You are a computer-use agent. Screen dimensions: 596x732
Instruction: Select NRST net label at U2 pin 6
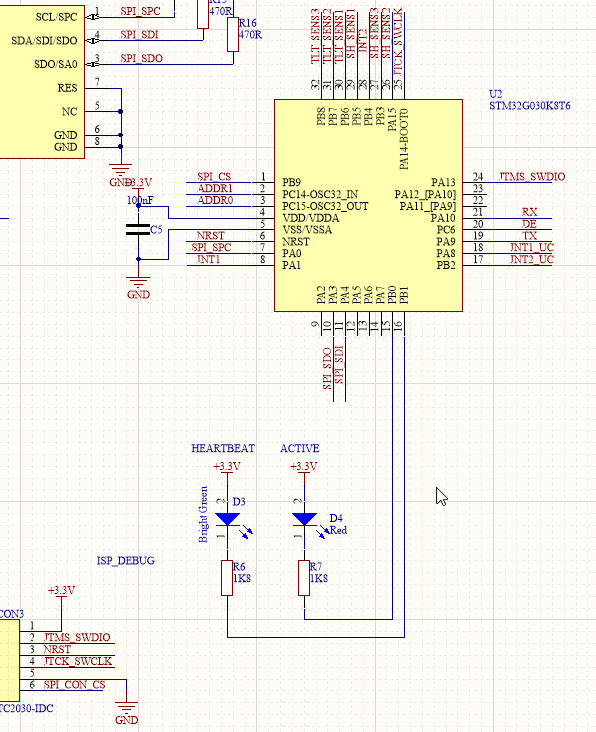point(210,236)
